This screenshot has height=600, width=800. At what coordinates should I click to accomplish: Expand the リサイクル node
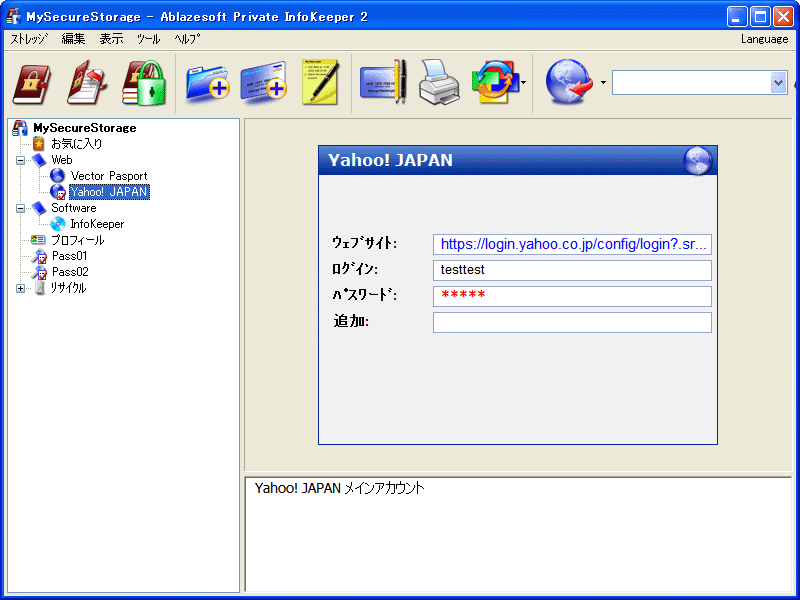coord(20,288)
